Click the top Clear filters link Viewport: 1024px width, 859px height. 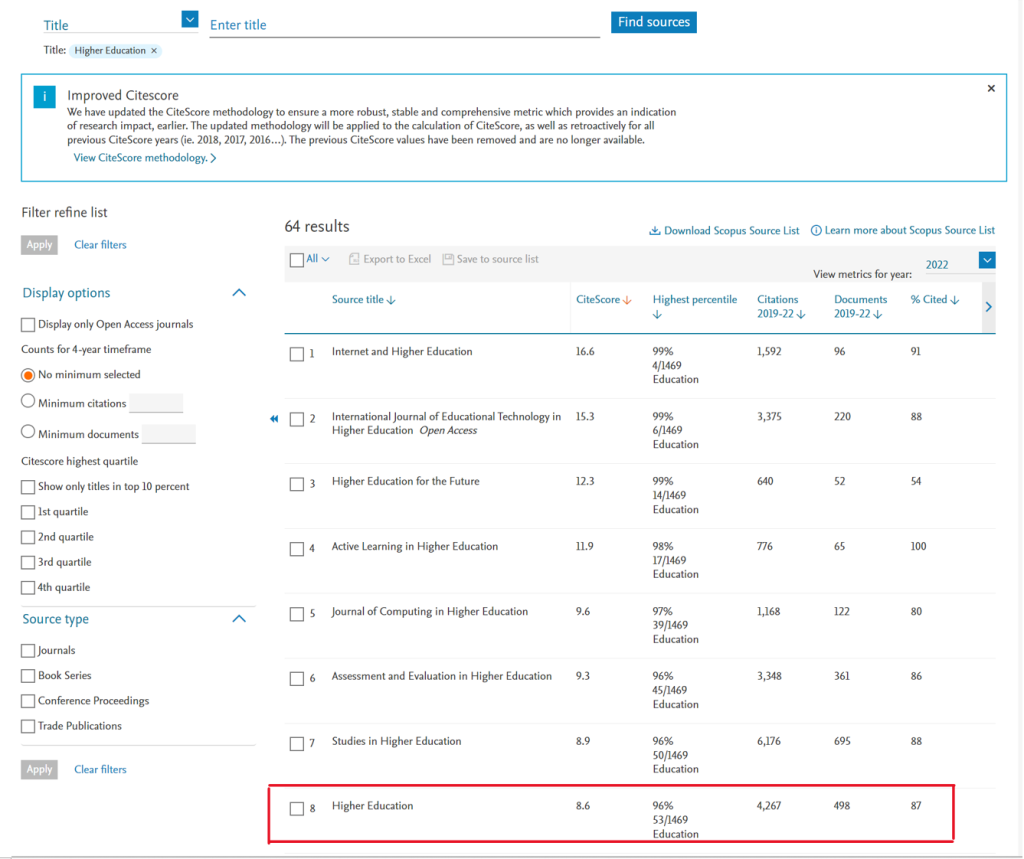[x=100, y=245]
